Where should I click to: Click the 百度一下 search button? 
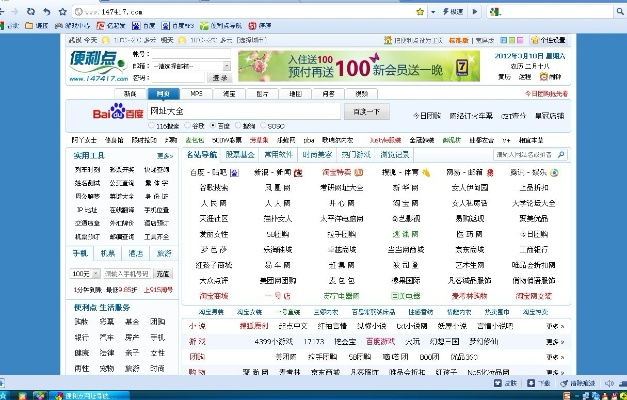pos(366,112)
